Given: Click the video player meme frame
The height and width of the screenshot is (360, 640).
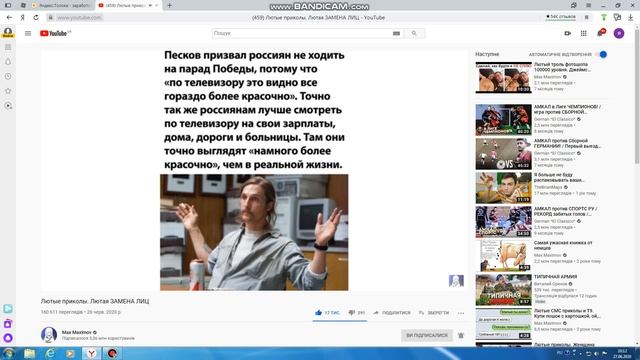Looking at the screenshot, I should tap(254, 171).
